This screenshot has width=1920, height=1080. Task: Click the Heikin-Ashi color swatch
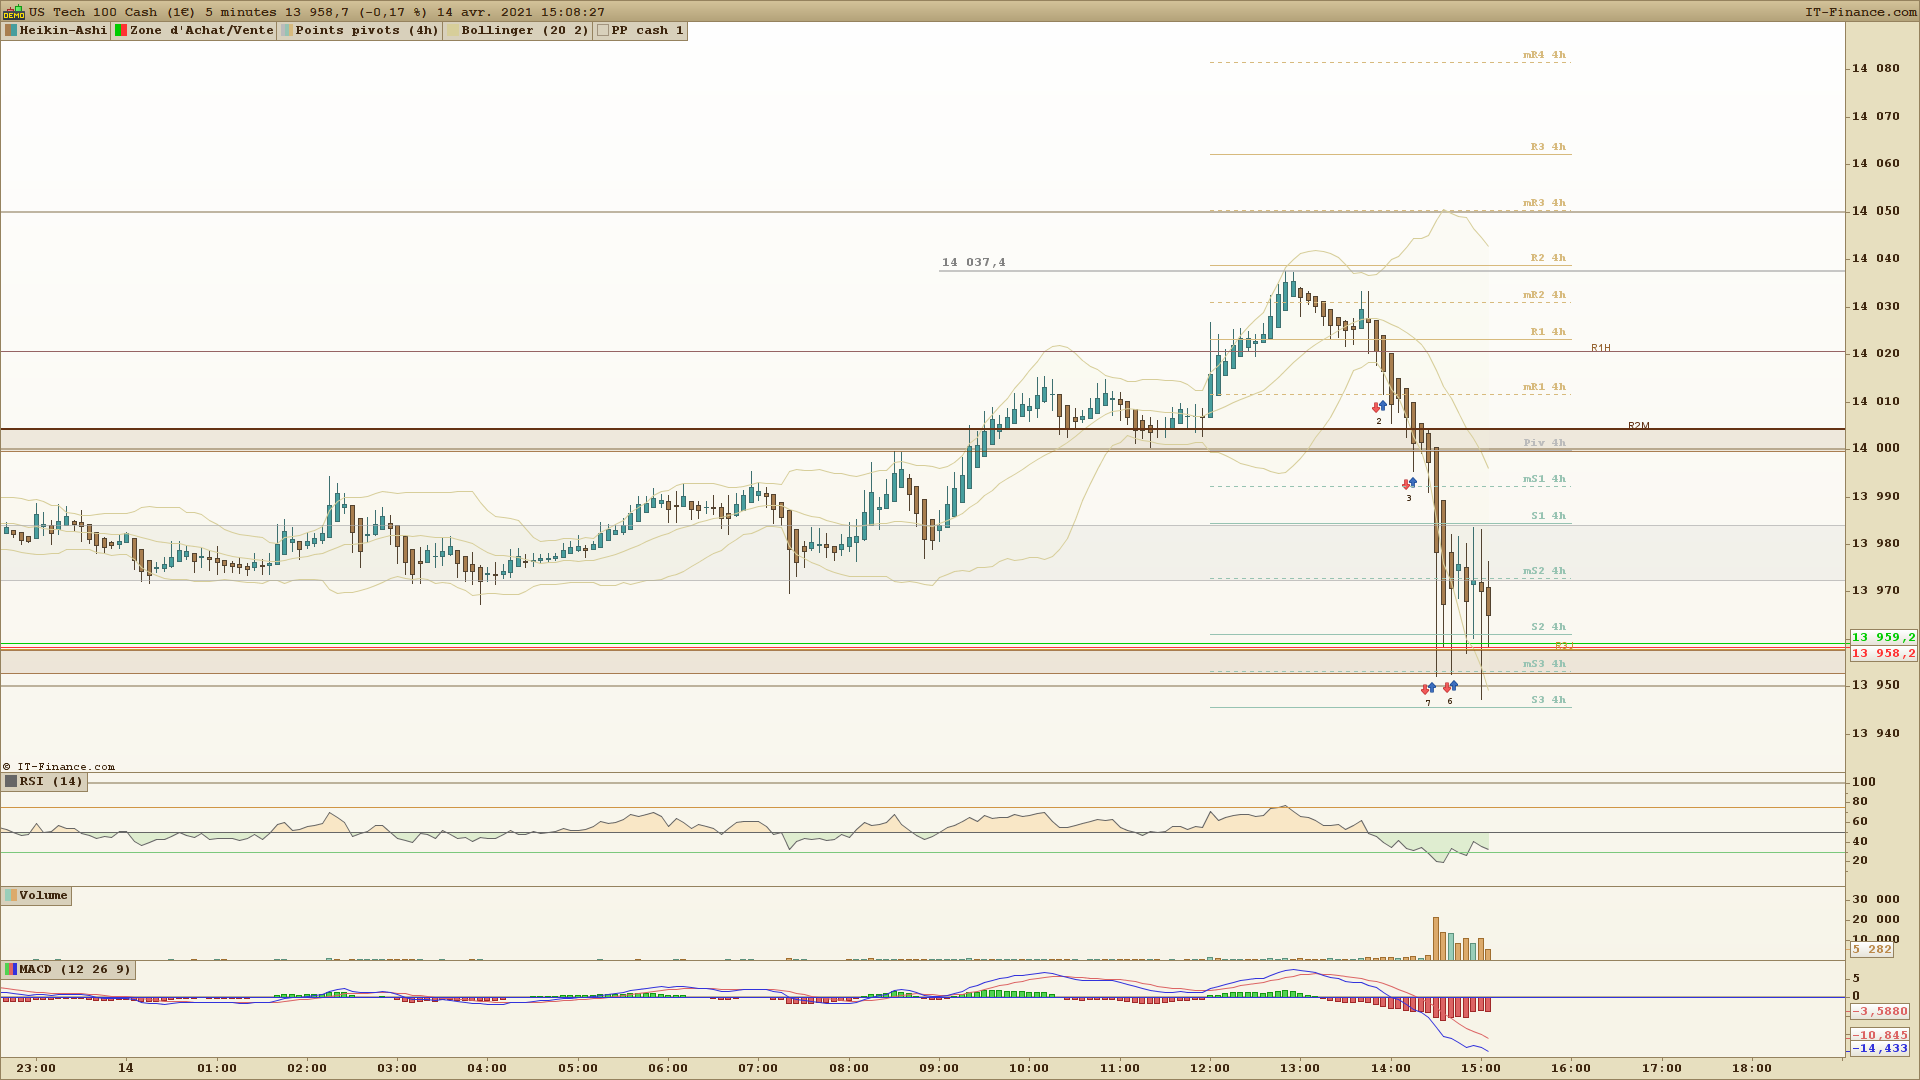coord(11,31)
